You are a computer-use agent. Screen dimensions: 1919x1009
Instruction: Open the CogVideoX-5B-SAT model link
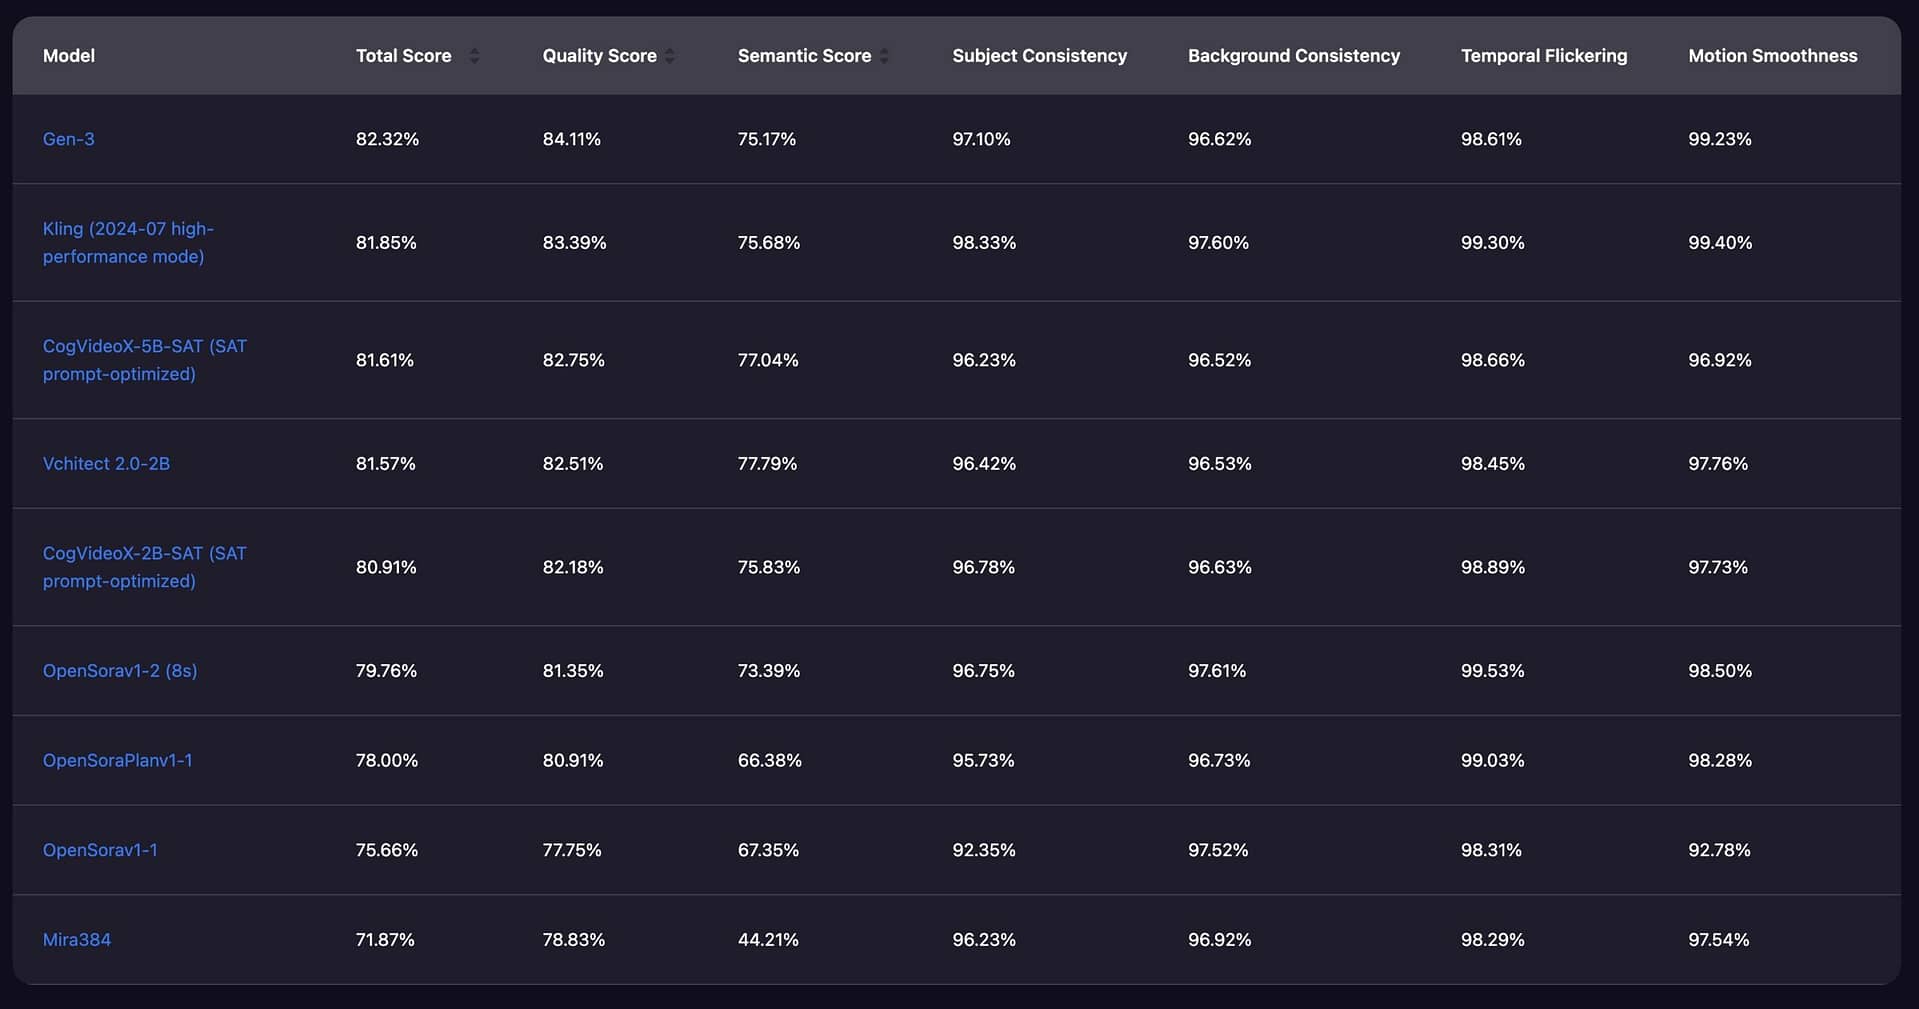pyautogui.click(x=145, y=360)
